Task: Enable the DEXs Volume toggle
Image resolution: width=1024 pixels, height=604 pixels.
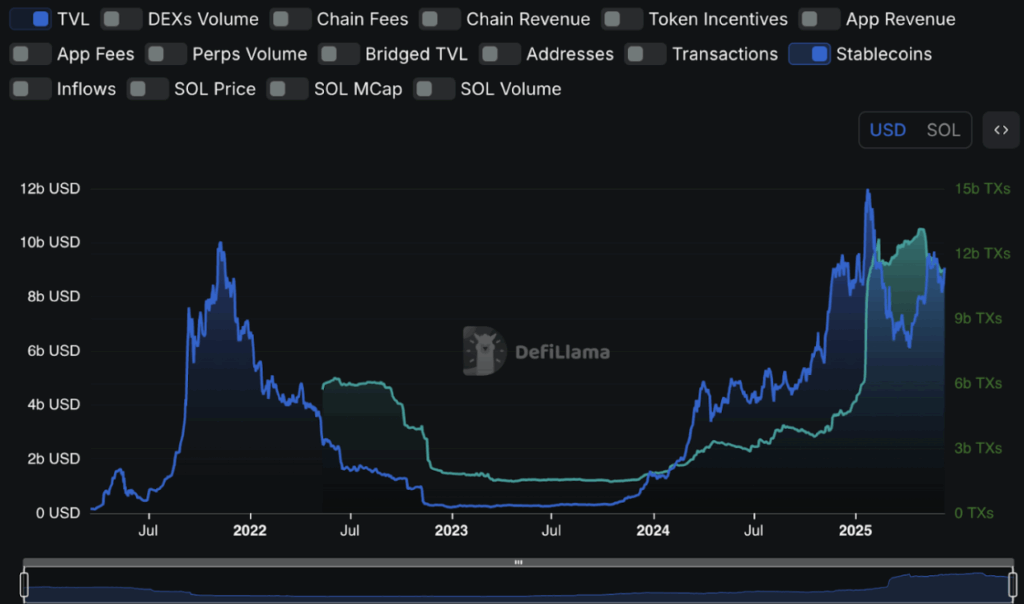Action: pos(121,19)
